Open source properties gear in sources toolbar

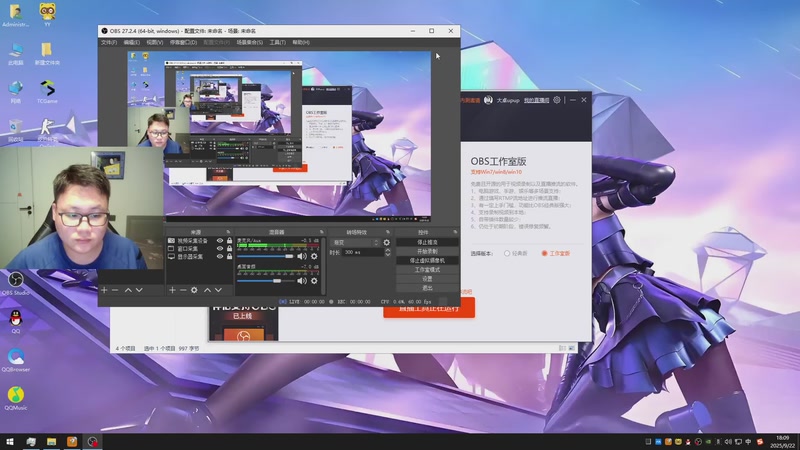194,290
